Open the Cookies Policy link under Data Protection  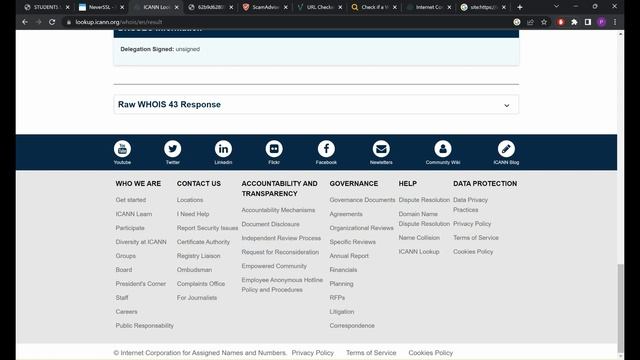click(x=473, y=251)
